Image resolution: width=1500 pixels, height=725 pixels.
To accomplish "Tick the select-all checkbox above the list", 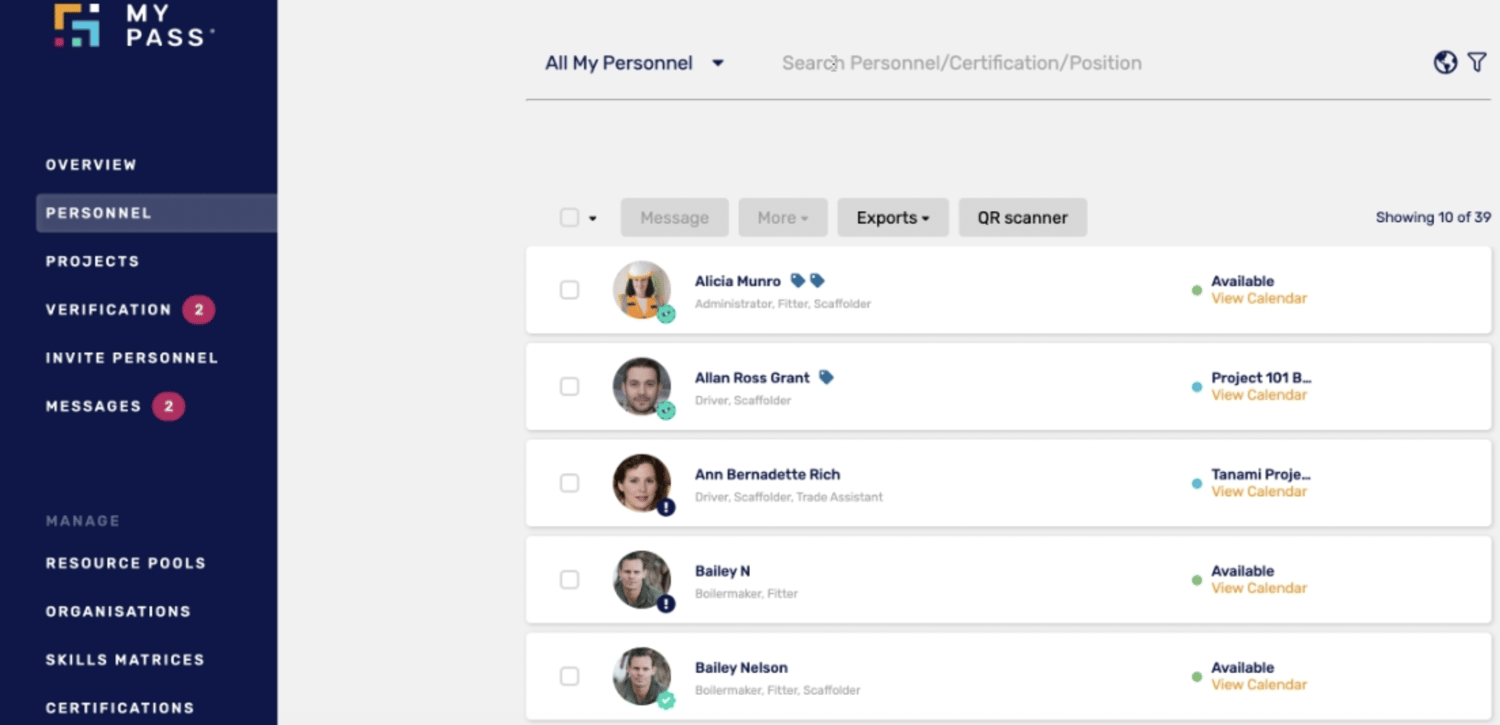I will coord(568,217).
